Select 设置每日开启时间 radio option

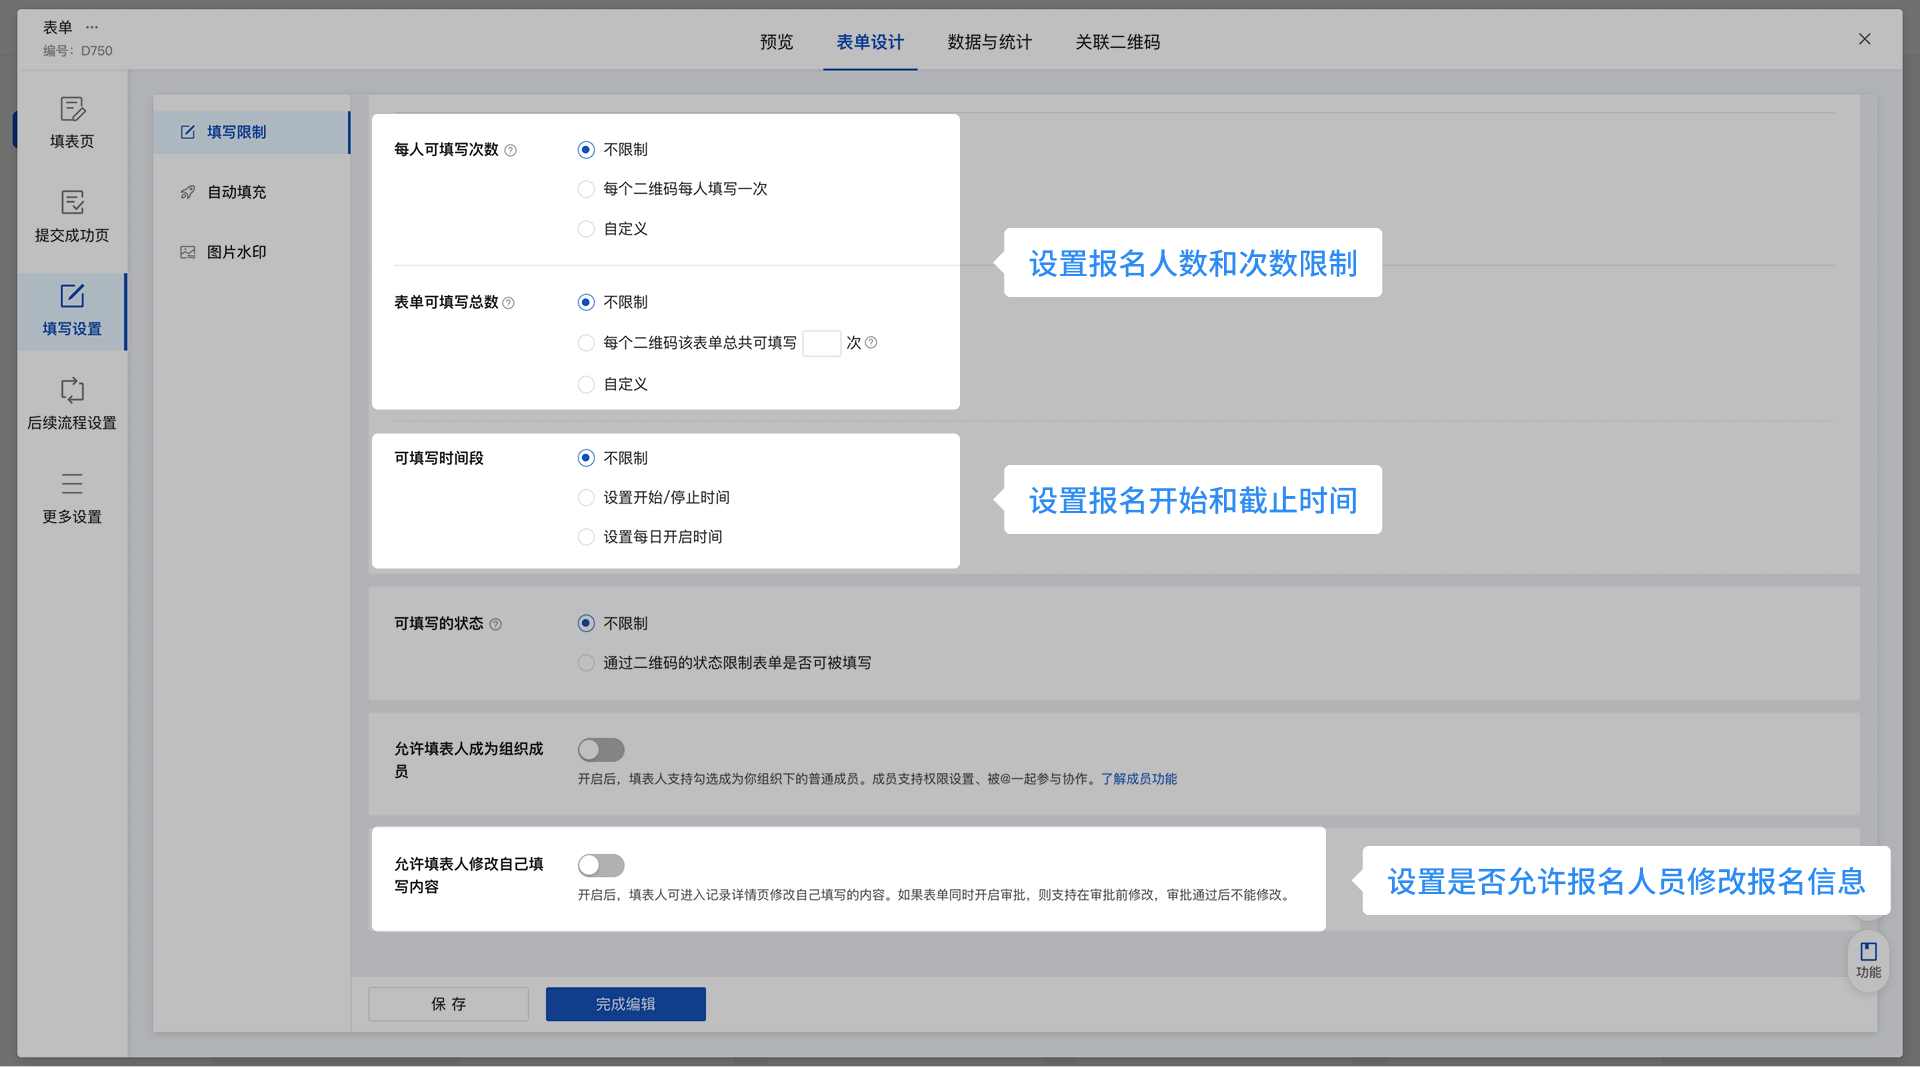tap(586, 537)
